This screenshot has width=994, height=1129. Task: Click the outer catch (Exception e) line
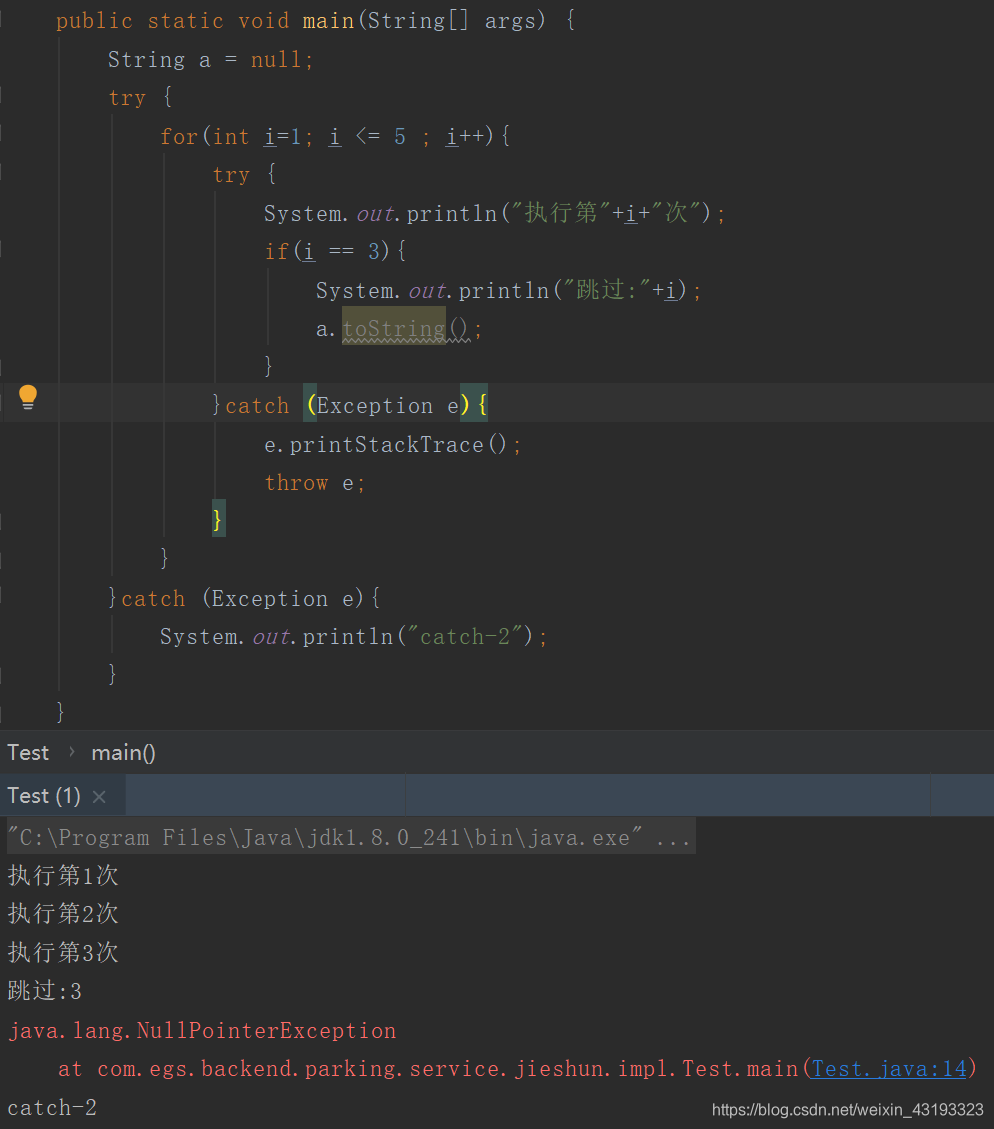coord(244,598)
